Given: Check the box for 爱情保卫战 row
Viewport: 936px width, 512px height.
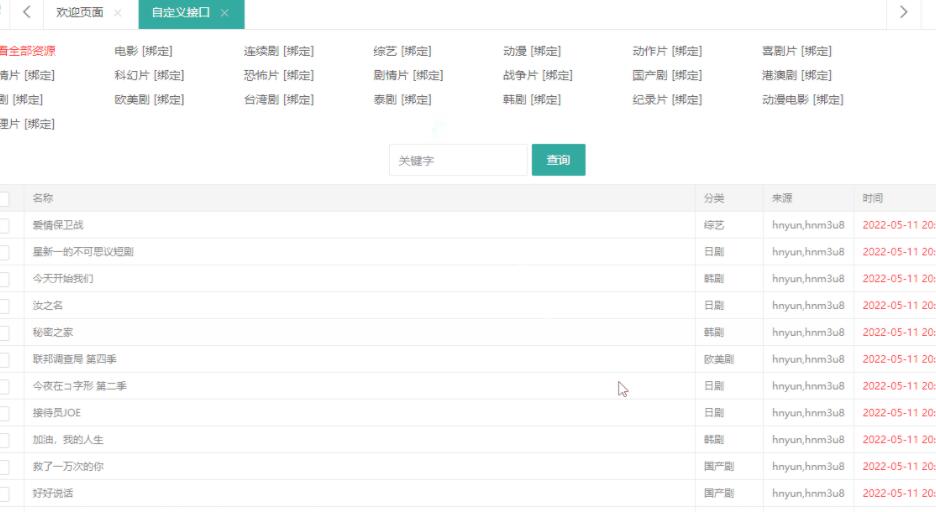Looking at the screenshot, I should click(x=4, y=226).
